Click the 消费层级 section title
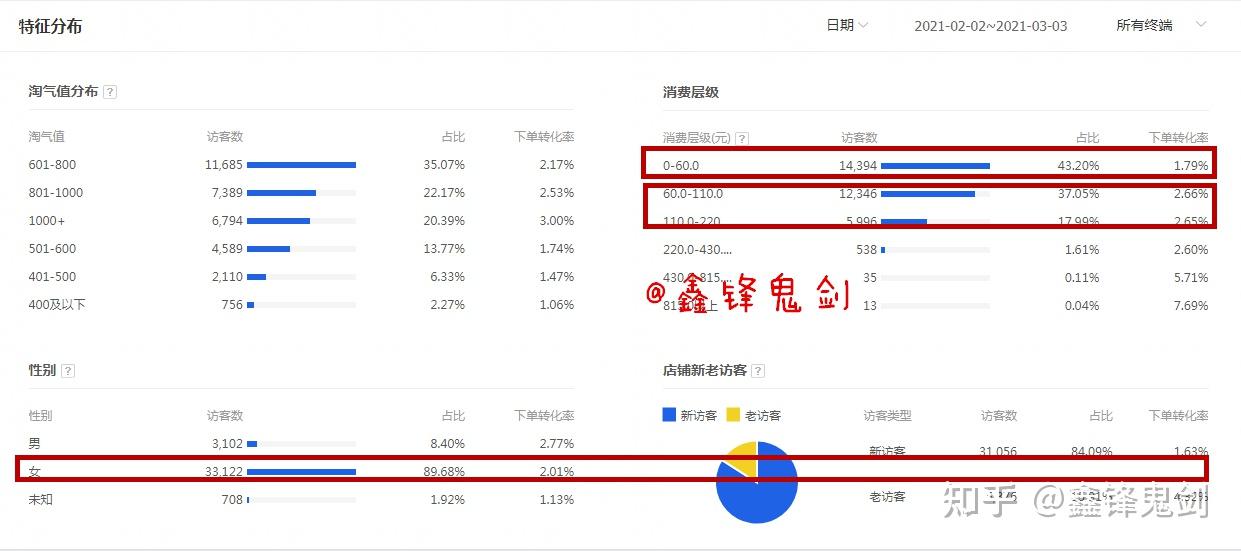The height and width of the screenshot is (551, 1241). click(690, 92)
